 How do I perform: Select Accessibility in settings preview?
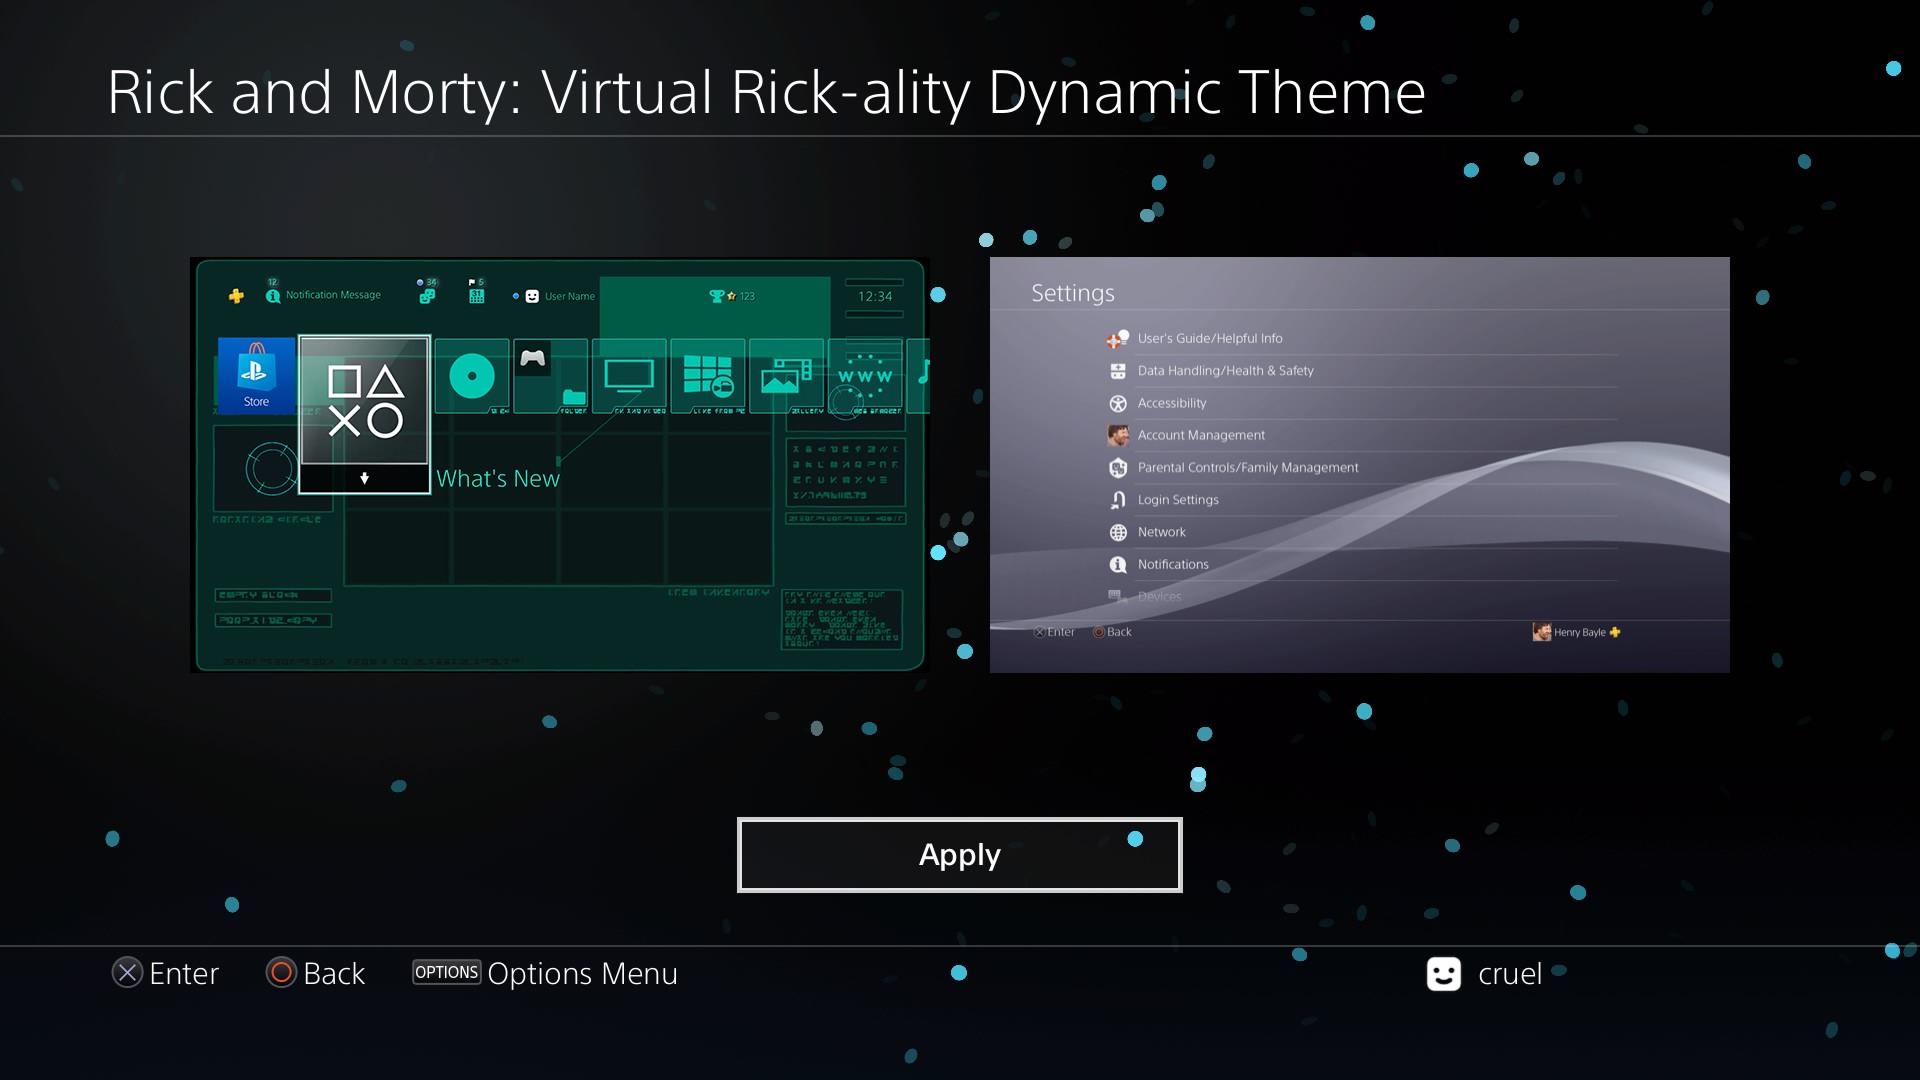[x=1171, y=403]
